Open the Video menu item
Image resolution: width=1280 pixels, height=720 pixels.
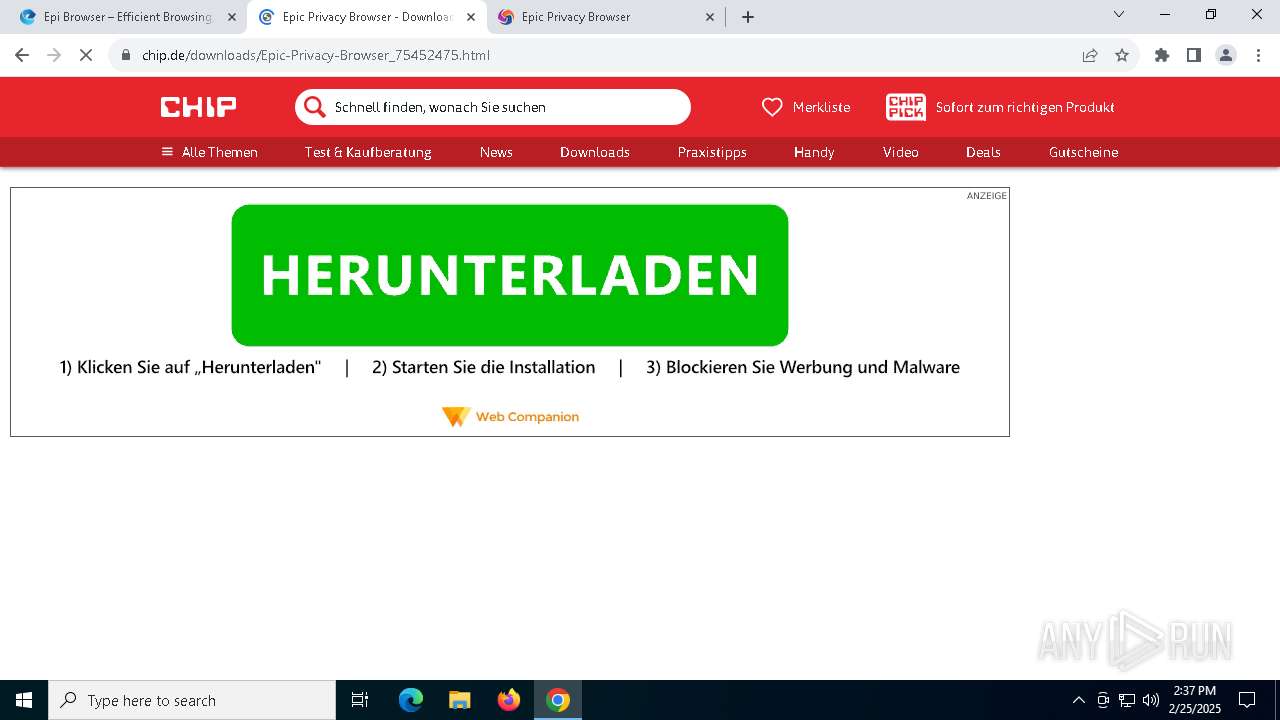click(x=901, y=152)
